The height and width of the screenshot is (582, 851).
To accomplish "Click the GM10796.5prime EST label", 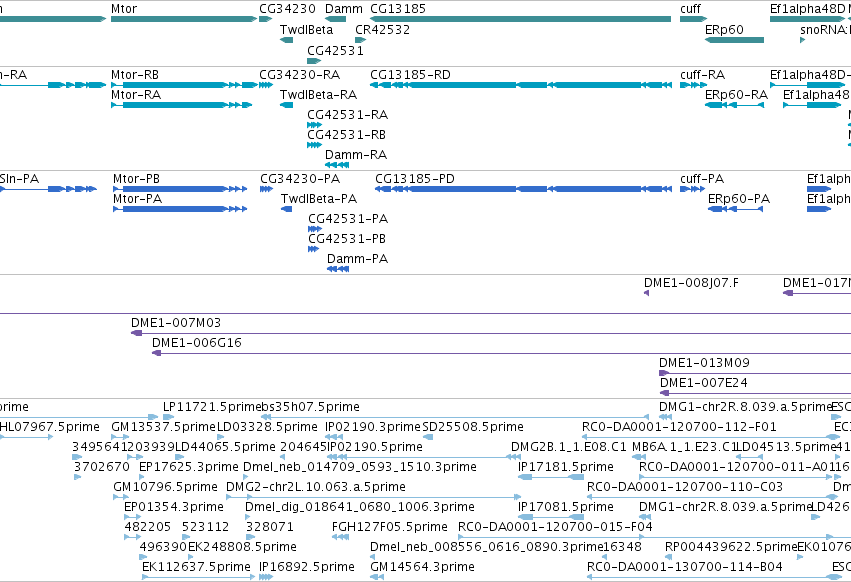I will [165, 487].
